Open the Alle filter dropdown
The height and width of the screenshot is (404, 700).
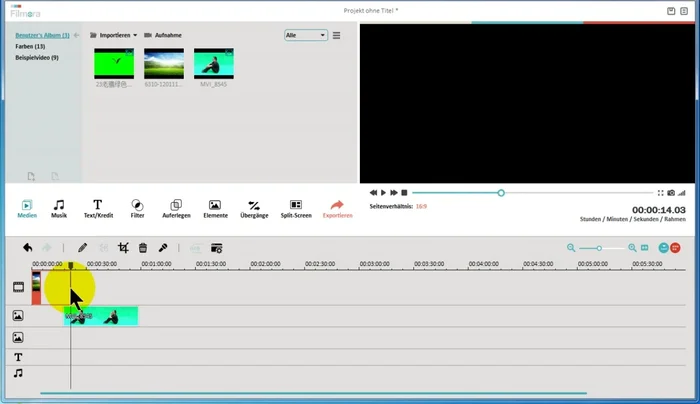point(306,35)
